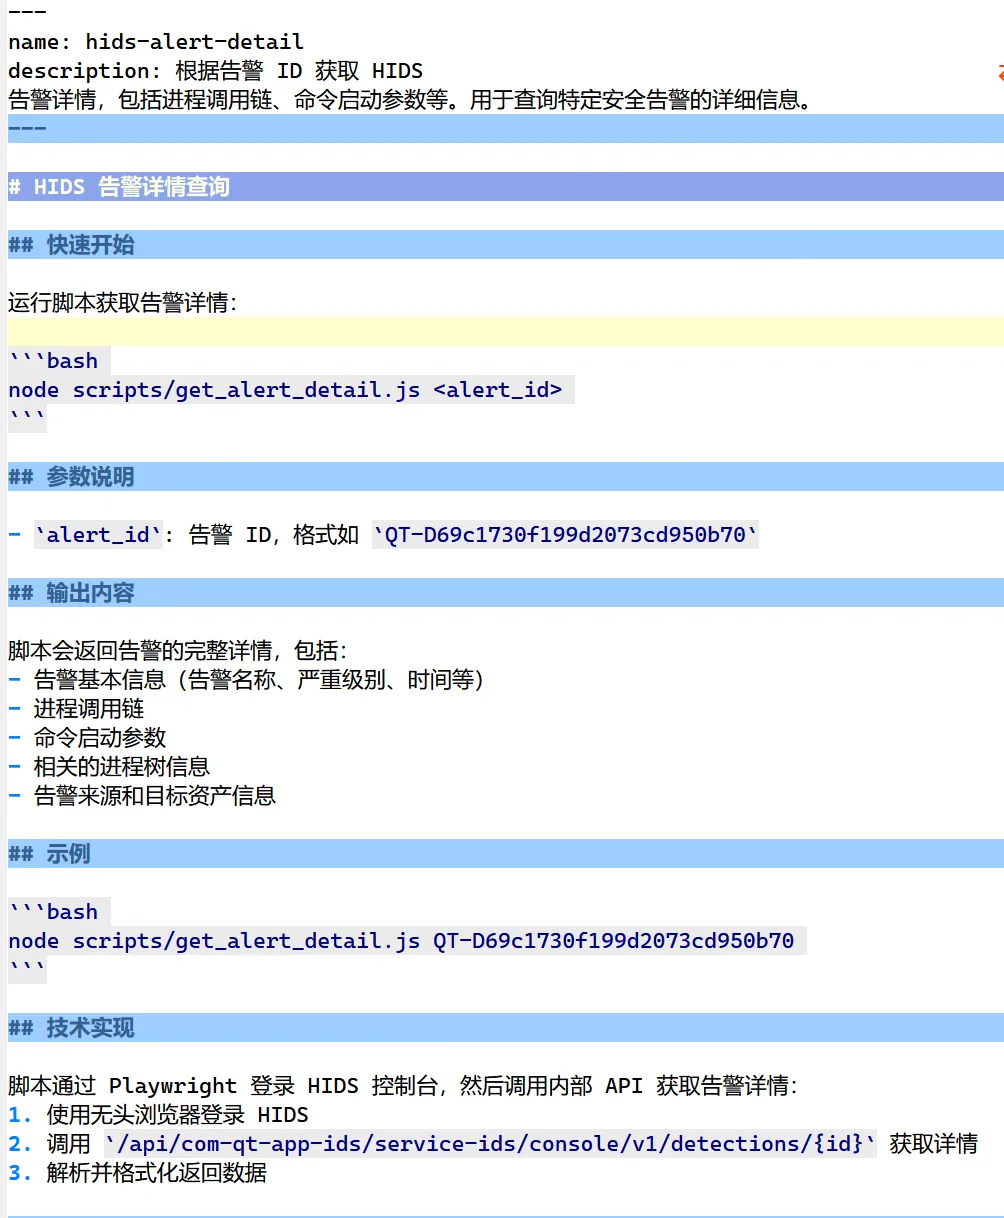
Task: Click step '3. 解析并格式化返回数据'
Action: point(137,1173)
